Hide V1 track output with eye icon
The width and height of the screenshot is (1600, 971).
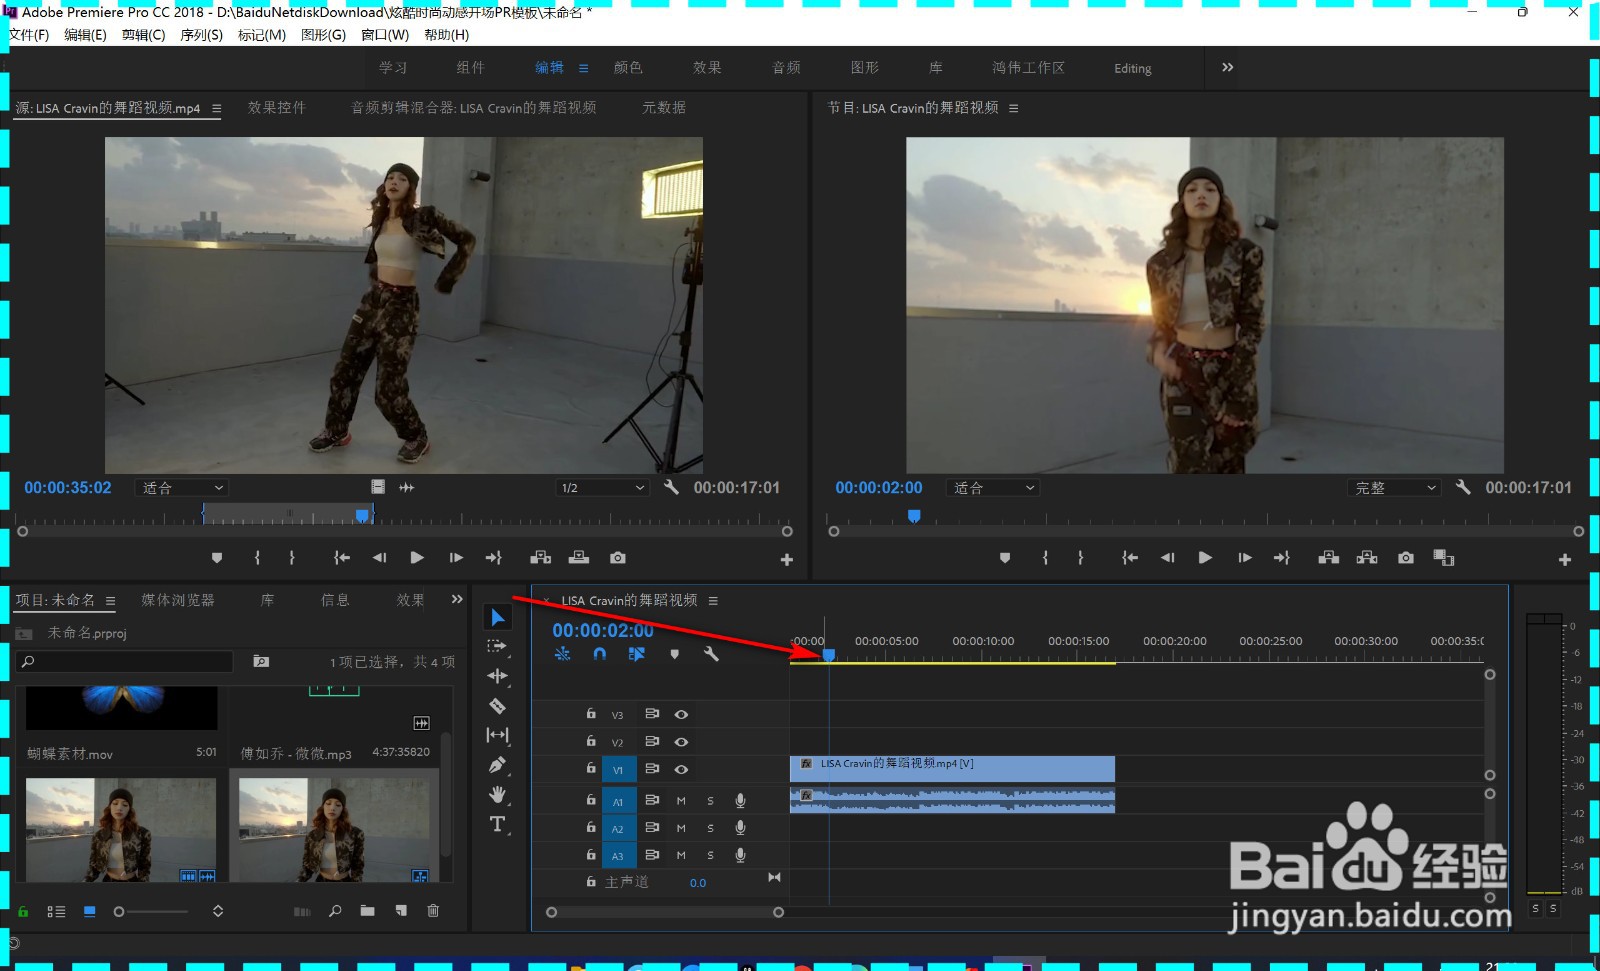681,770
